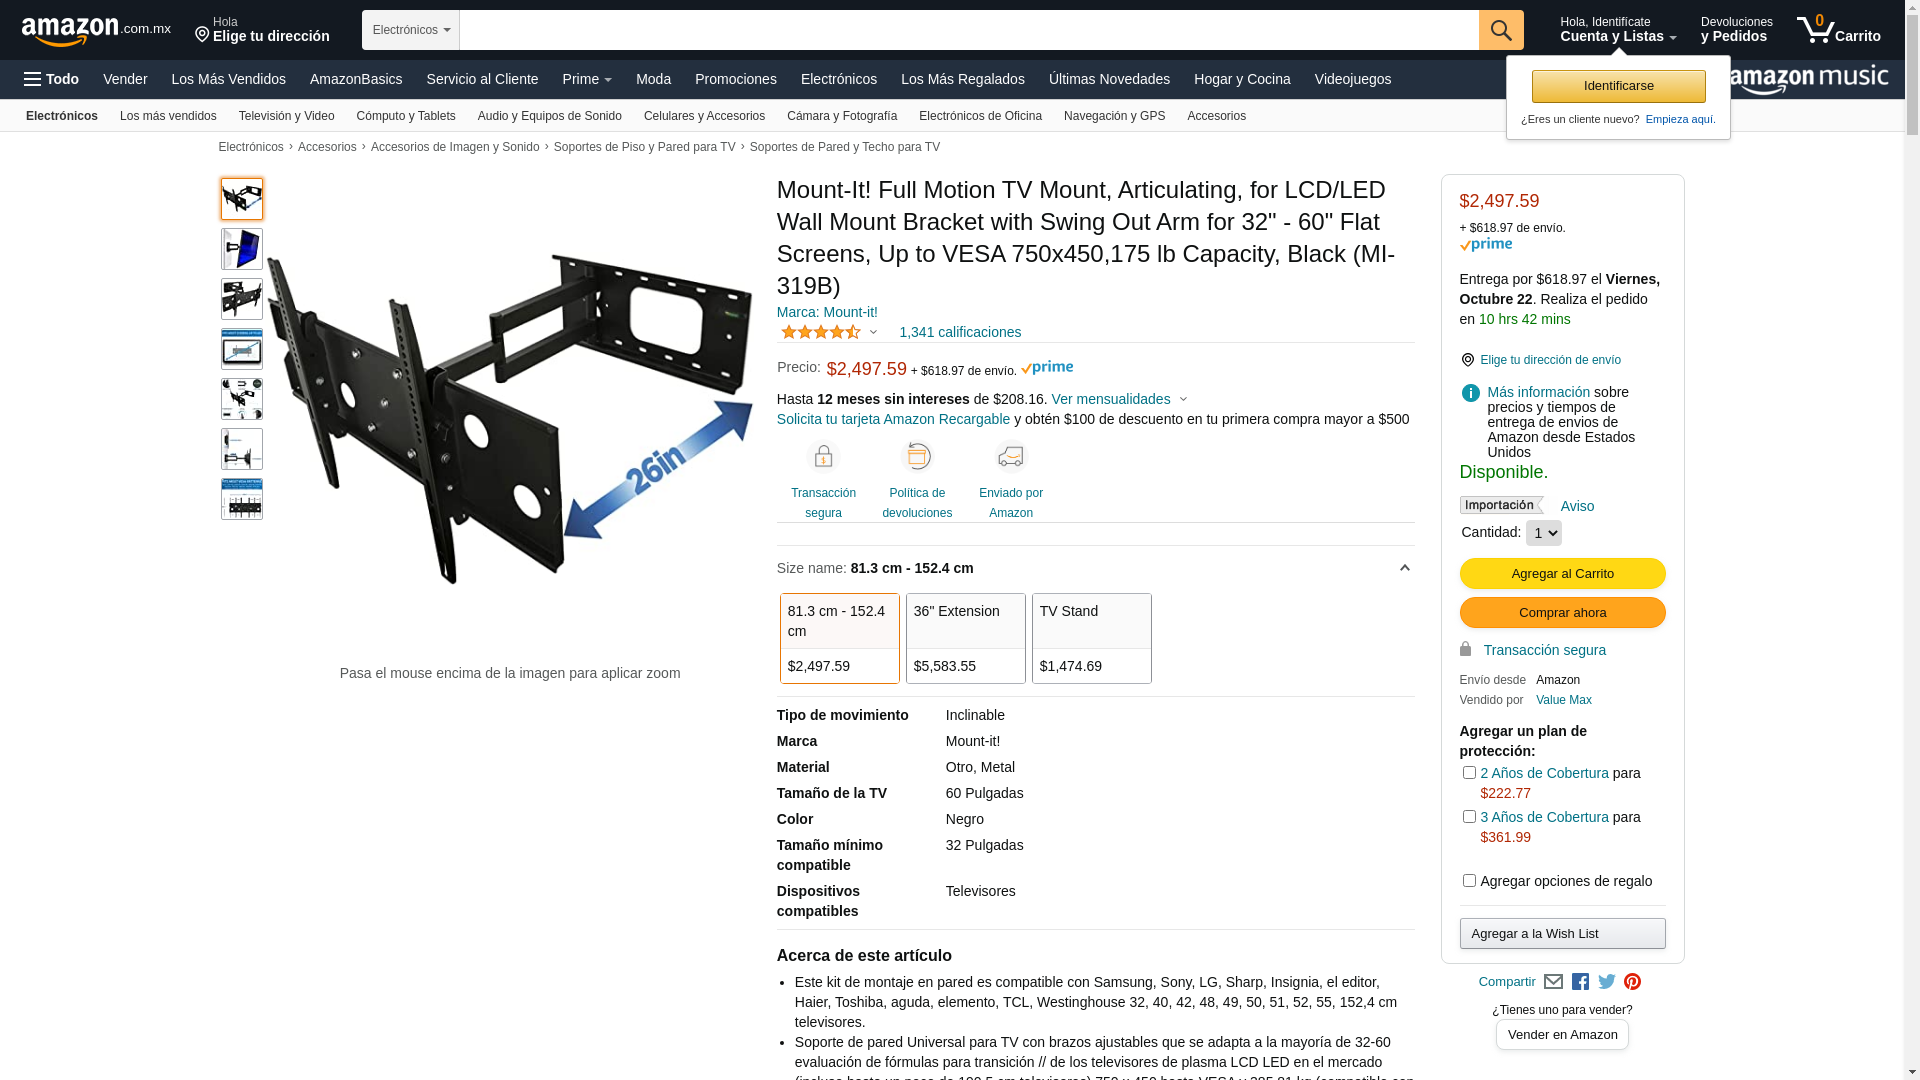Click the magnifier search button
The height and width of the screenshot is (1080, 1920).
coord(1500,30)
